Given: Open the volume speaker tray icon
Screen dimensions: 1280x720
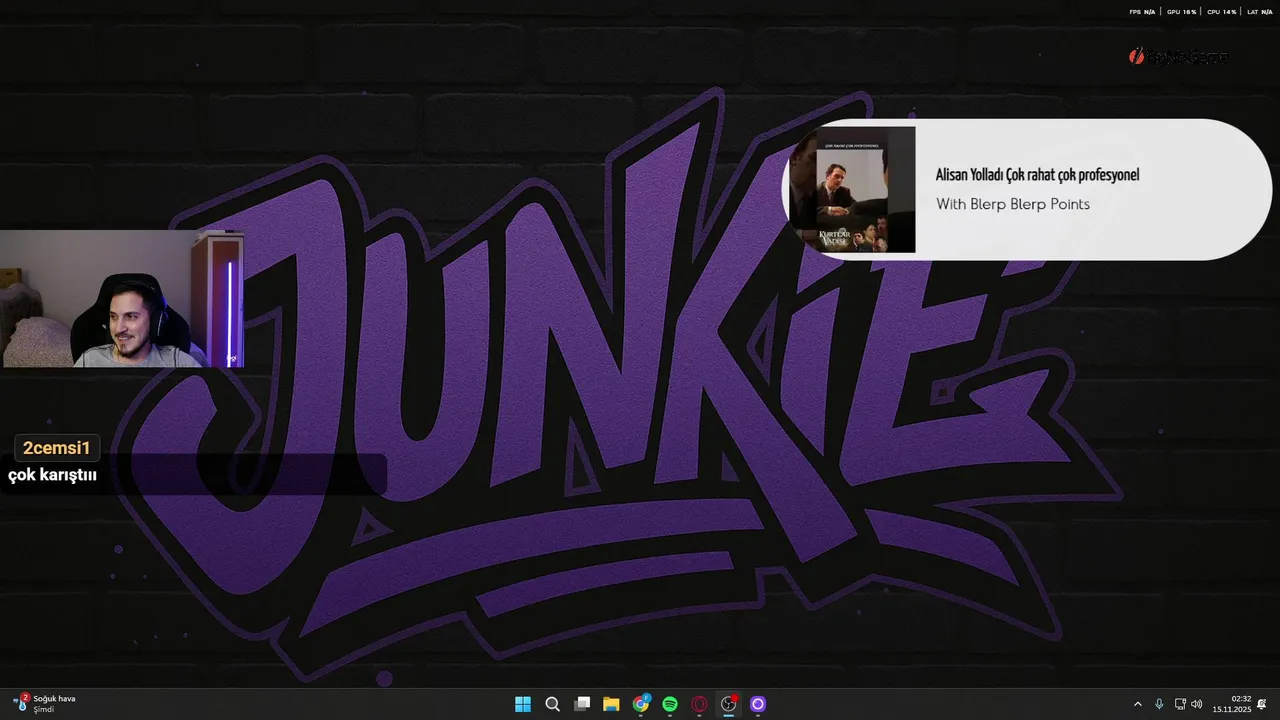Looking at the screenshot, I should point(1197,704).
